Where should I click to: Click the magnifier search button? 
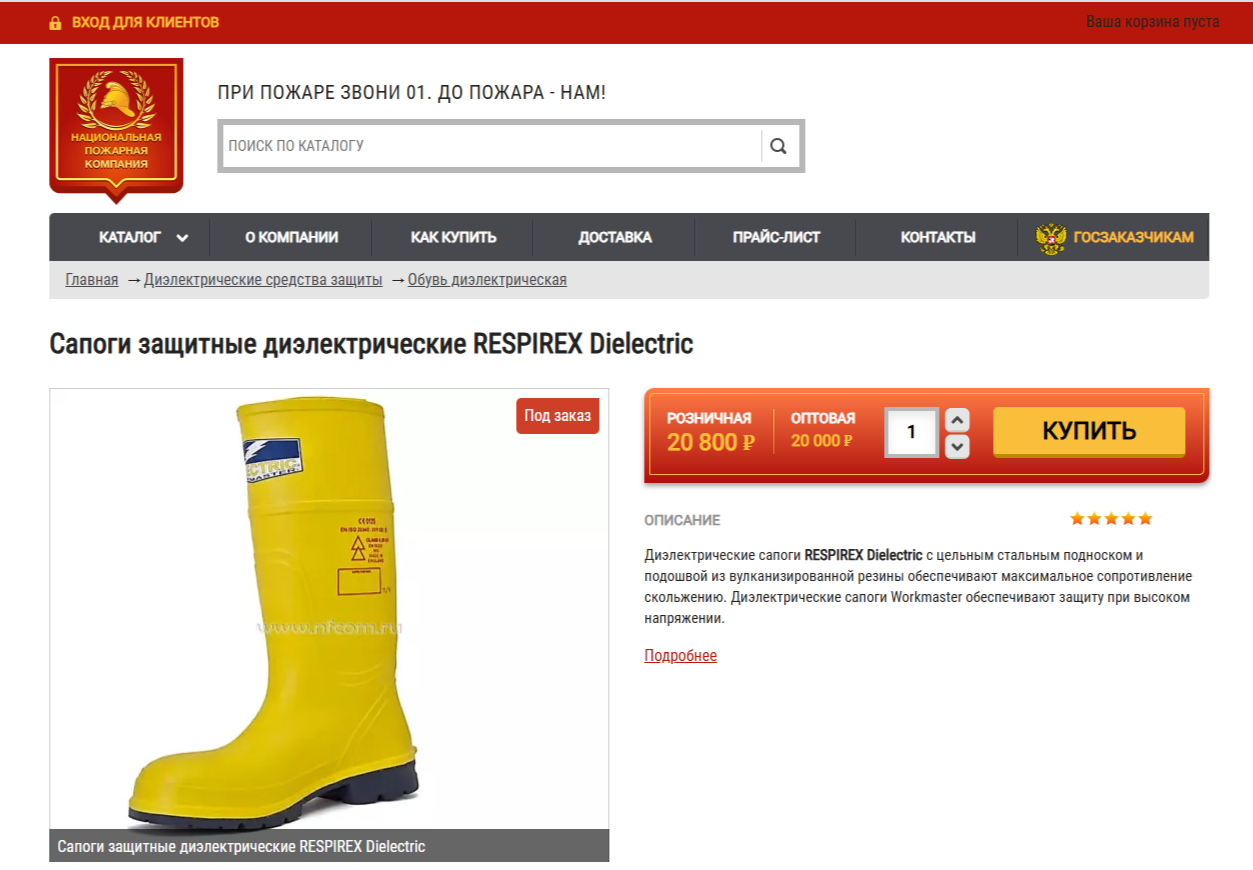tap(779, 146)
